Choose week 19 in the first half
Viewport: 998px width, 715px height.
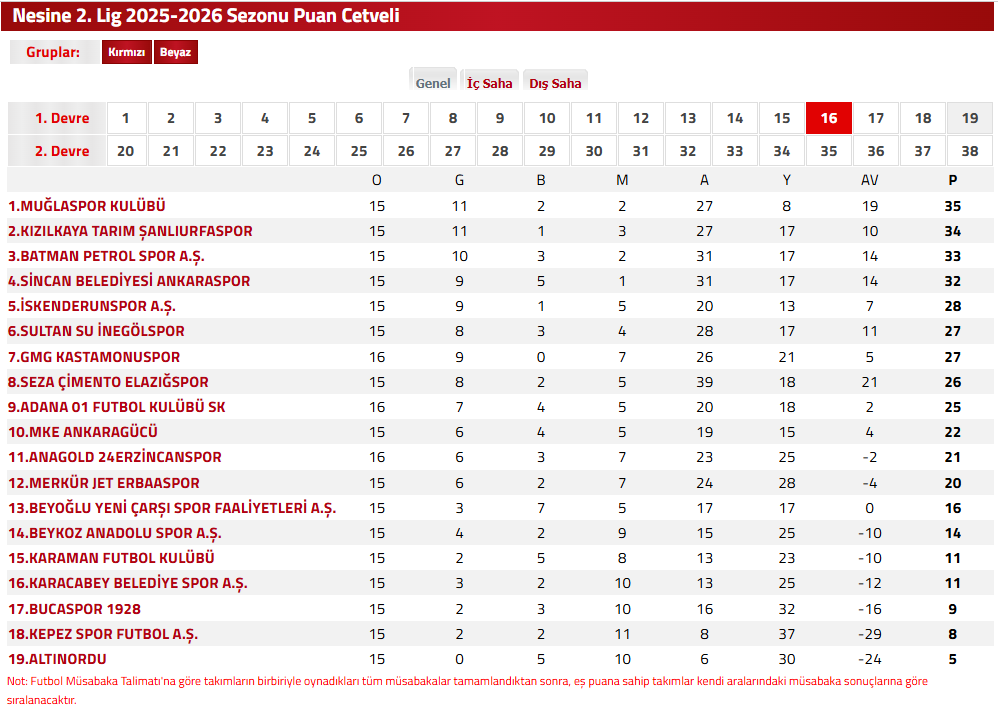[970, 118]
